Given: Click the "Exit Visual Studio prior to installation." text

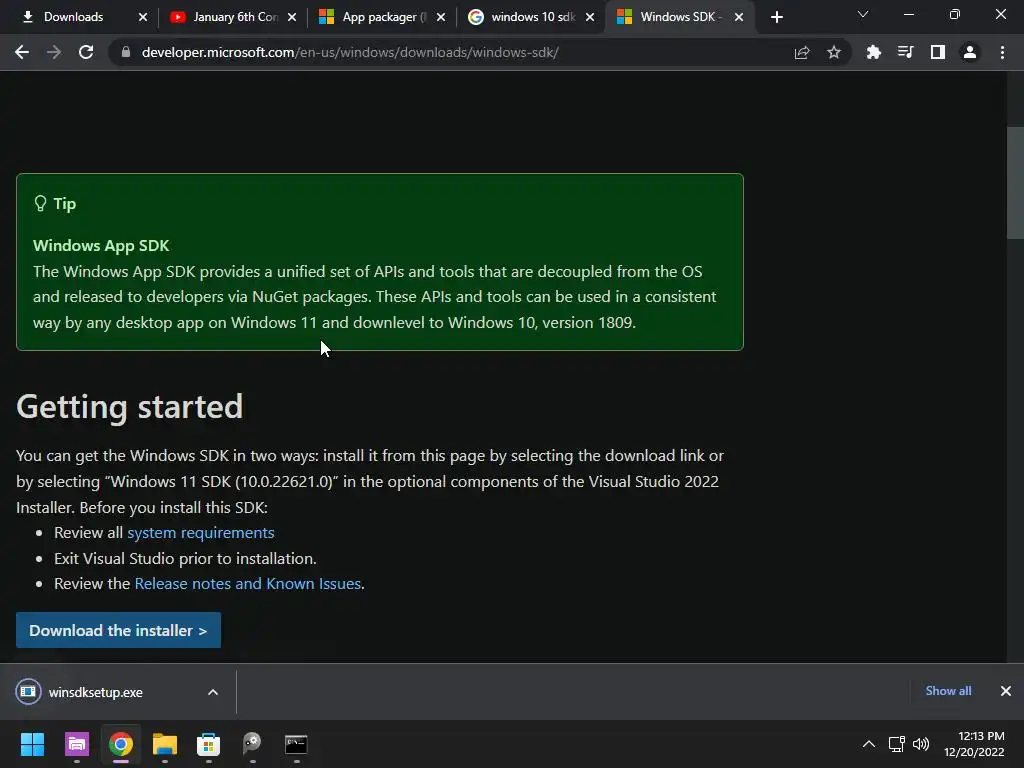Looking at the screenshot, I should [x=185, y=558].
